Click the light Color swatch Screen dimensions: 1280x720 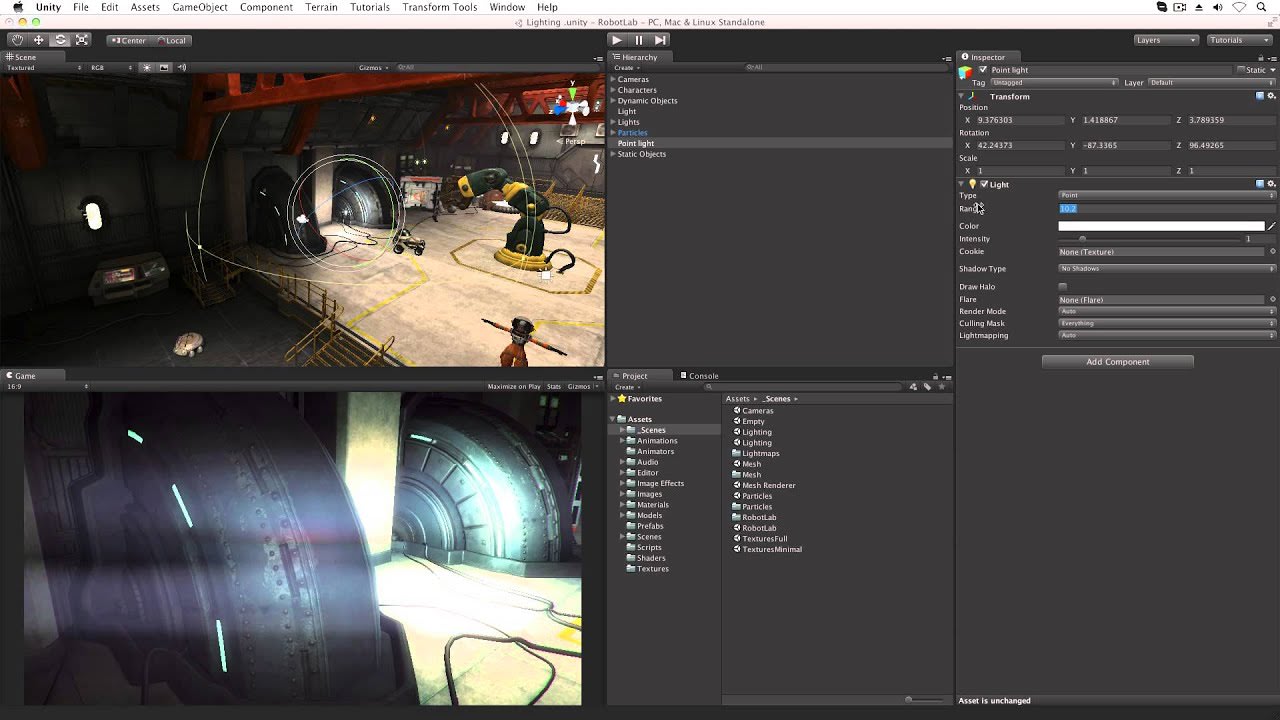(x=1161, y=226)
